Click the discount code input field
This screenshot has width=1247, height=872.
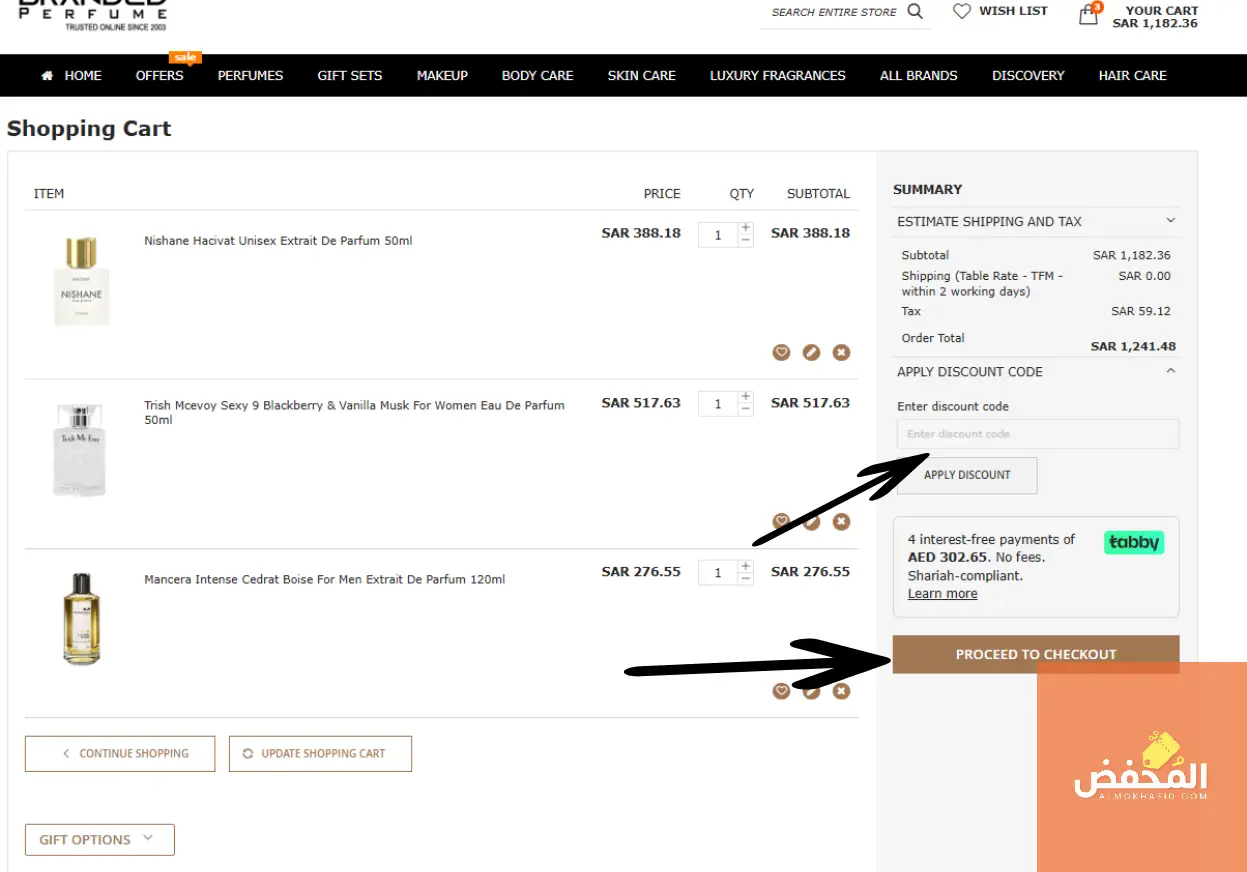click(x=1038, y=434)
